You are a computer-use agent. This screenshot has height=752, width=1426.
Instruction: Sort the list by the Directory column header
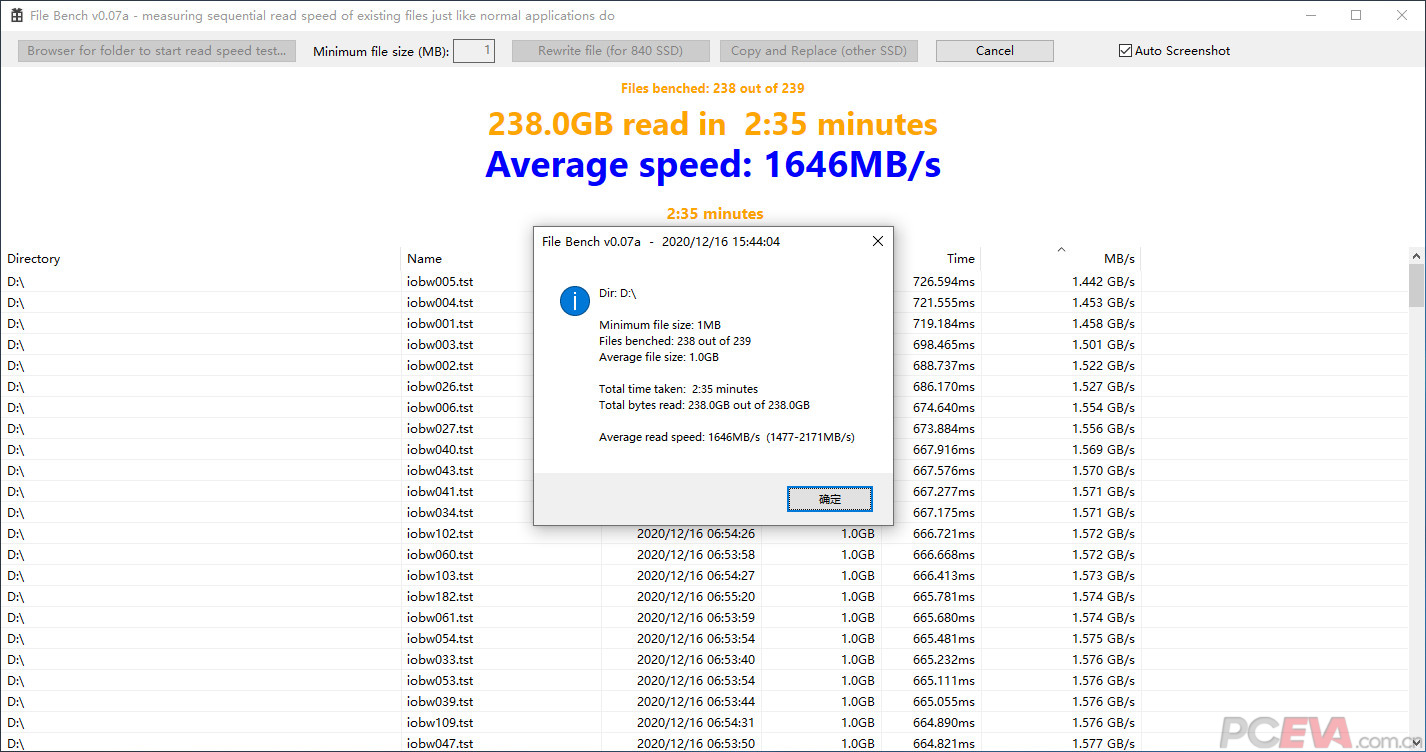click(x=200, y=259)
